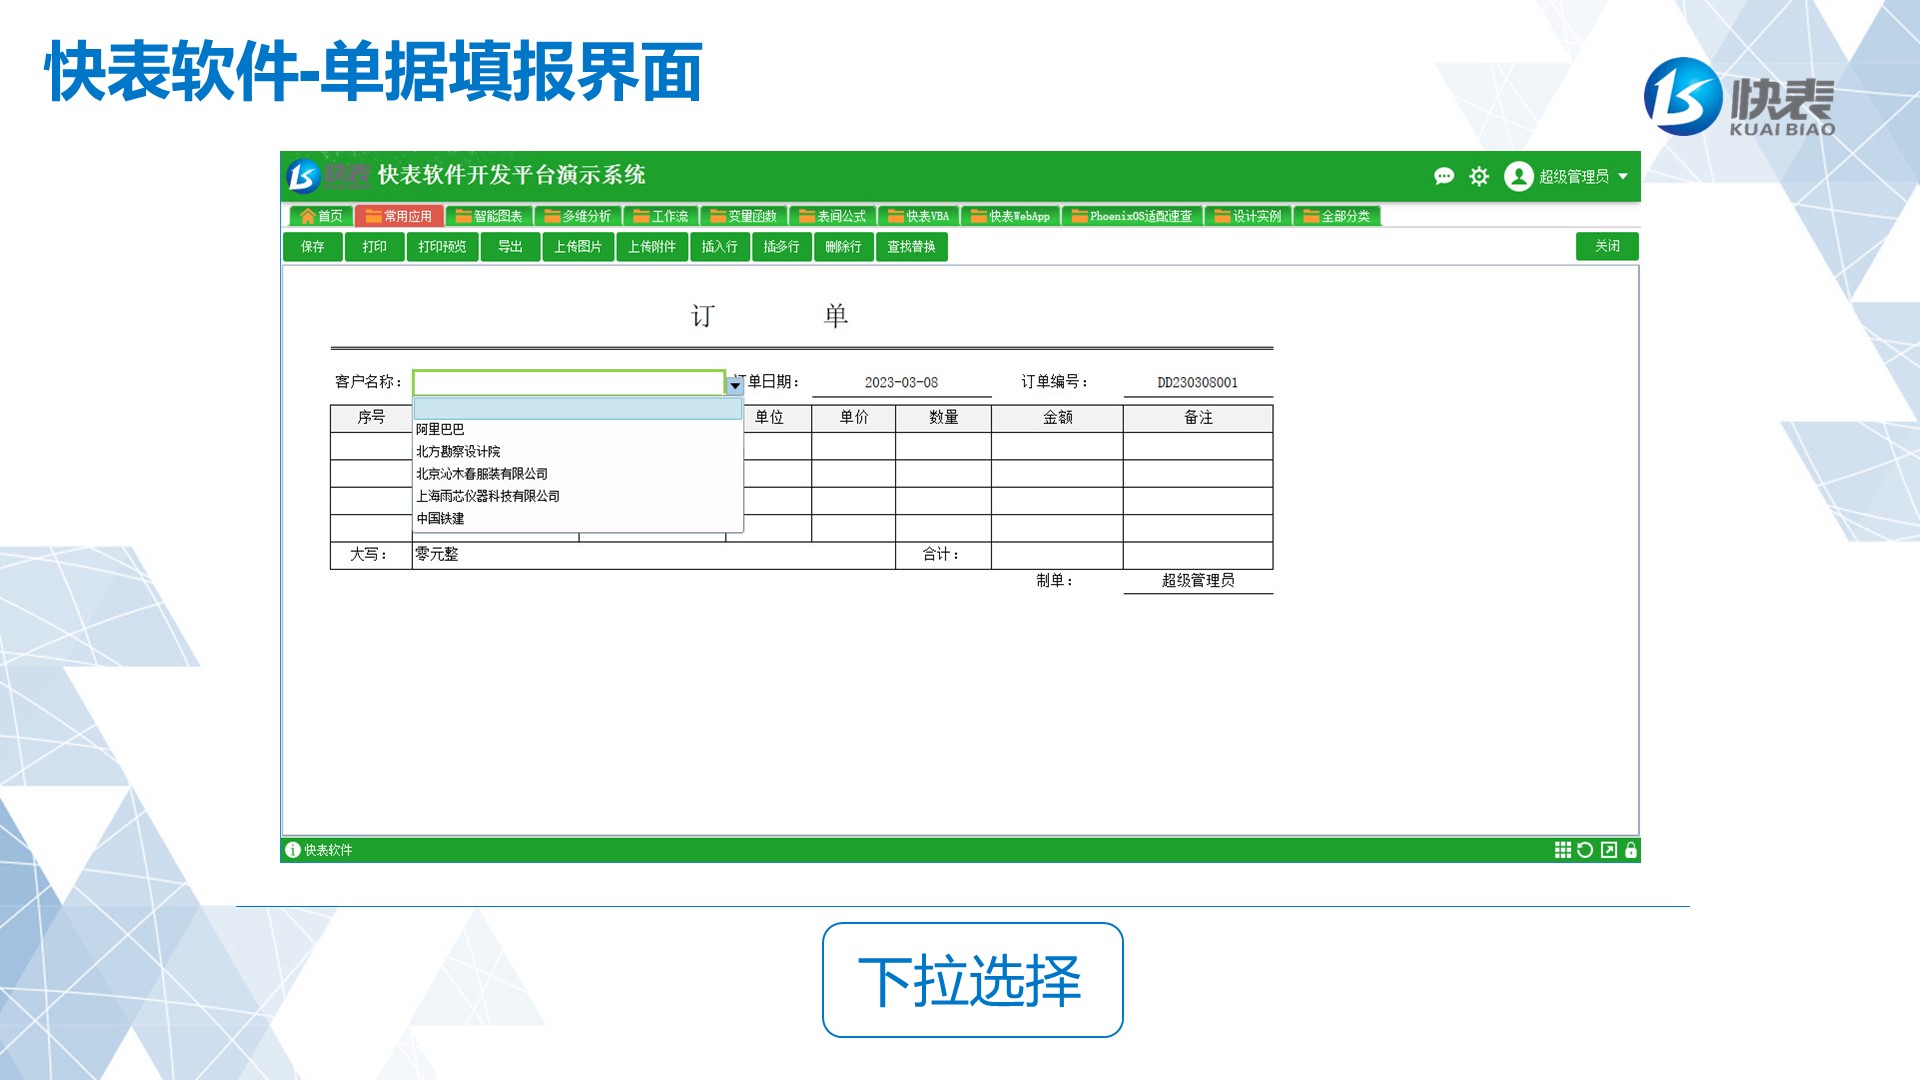
Task: Open the 表间公式 tab
Action: point(832,216)
